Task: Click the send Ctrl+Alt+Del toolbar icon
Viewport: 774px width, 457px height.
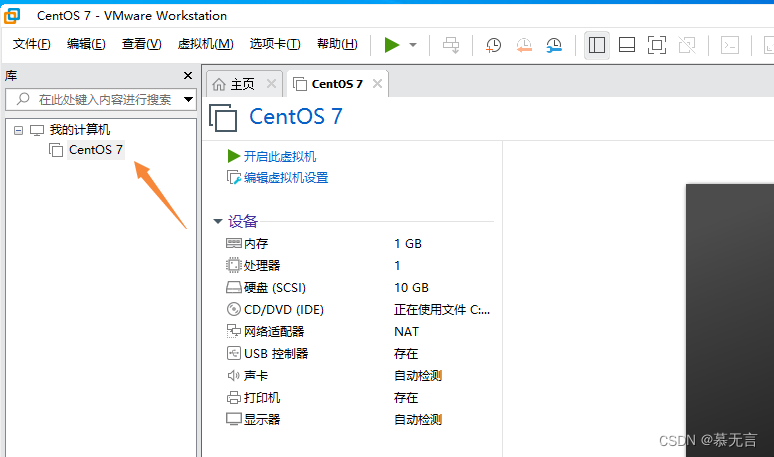Action: (451, 45)
